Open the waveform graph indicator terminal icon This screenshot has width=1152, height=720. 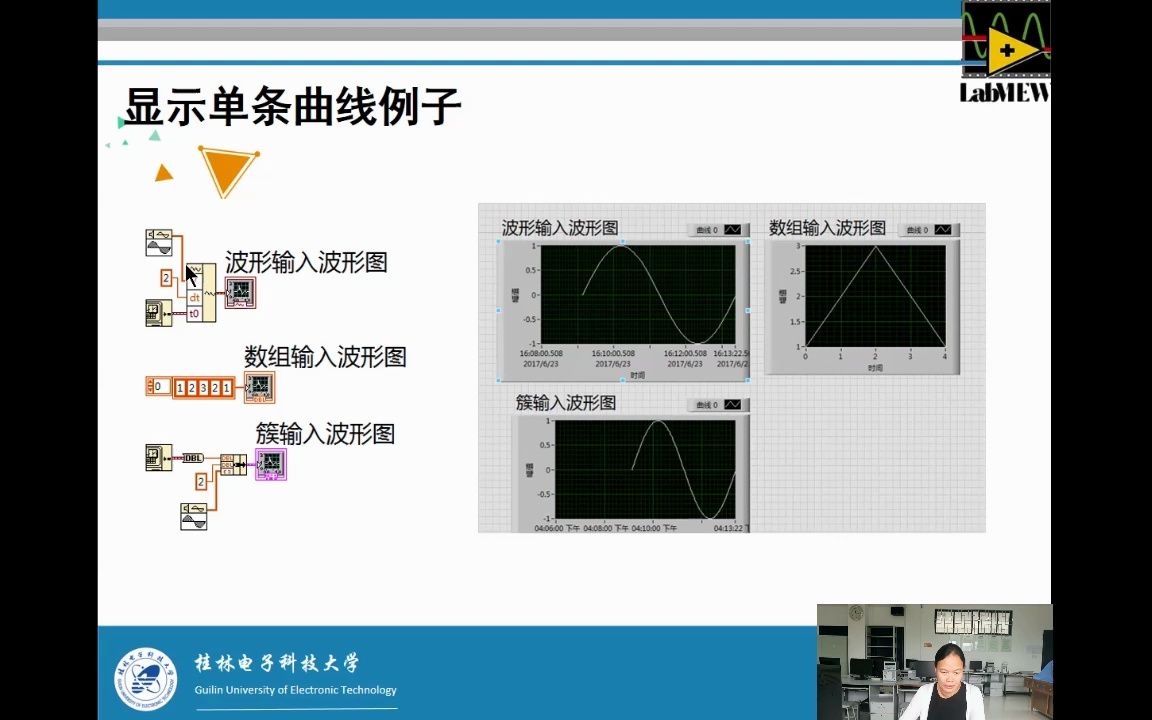pos(240,292)
